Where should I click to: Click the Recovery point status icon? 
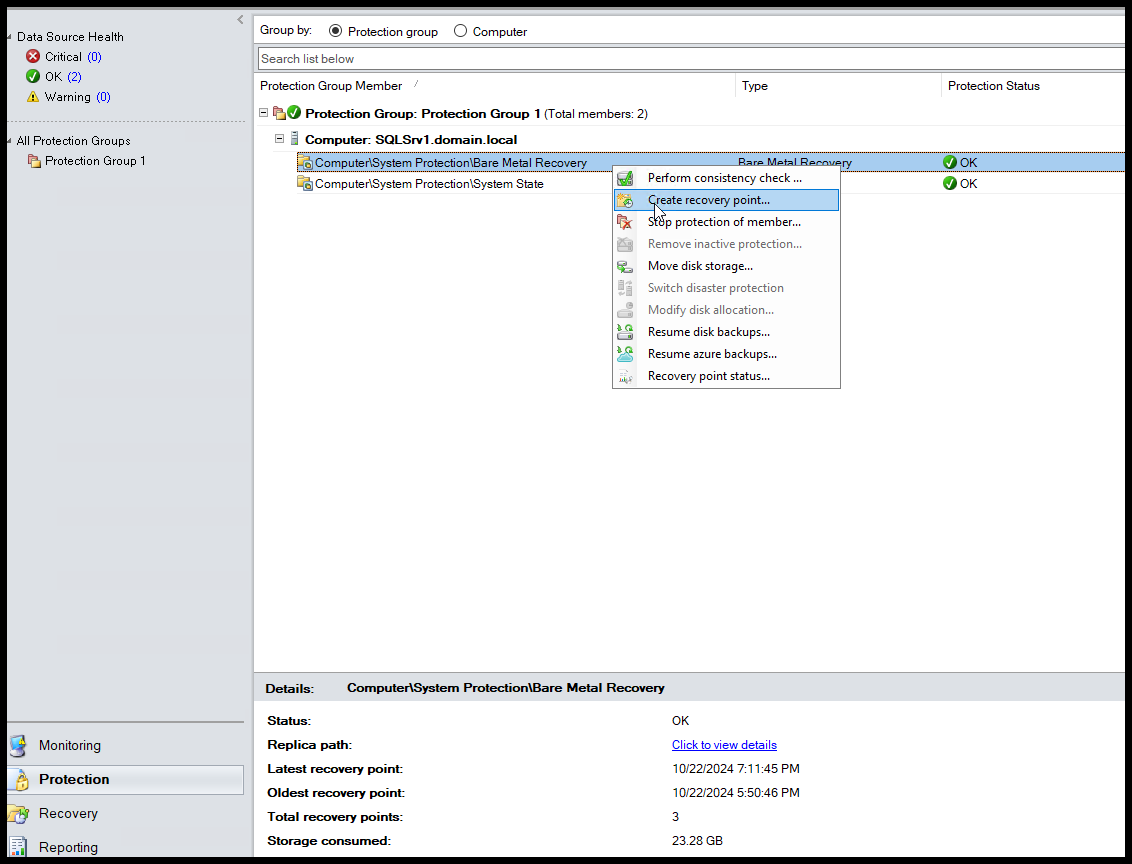tap(625, 376)
